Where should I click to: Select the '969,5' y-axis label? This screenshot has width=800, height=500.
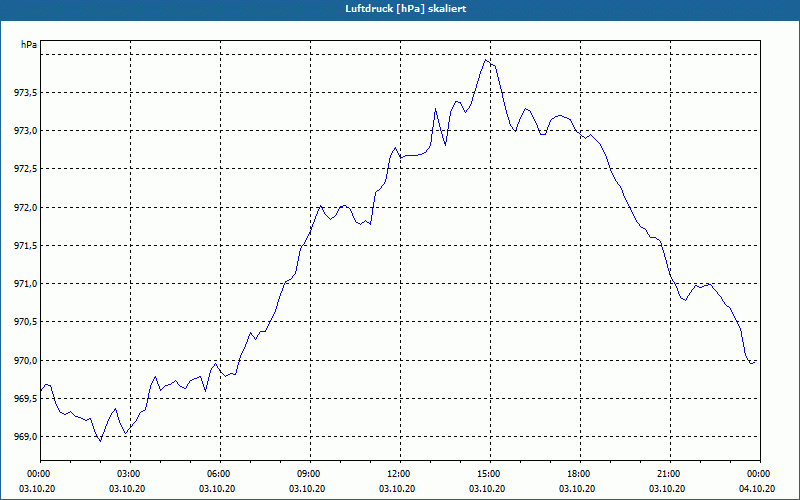coord(24,399)
